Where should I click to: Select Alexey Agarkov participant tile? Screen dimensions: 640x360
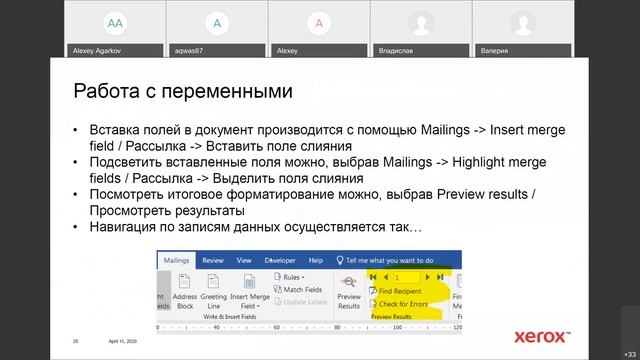coord(115,29)
